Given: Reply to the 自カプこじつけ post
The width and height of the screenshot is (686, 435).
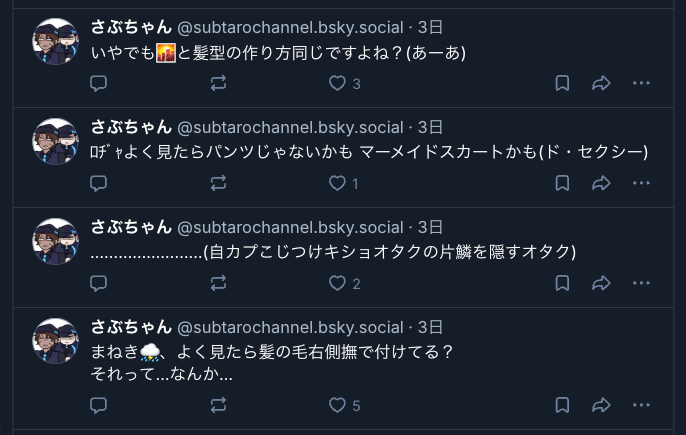Looking at the screenshot, I should pos(98,284).
